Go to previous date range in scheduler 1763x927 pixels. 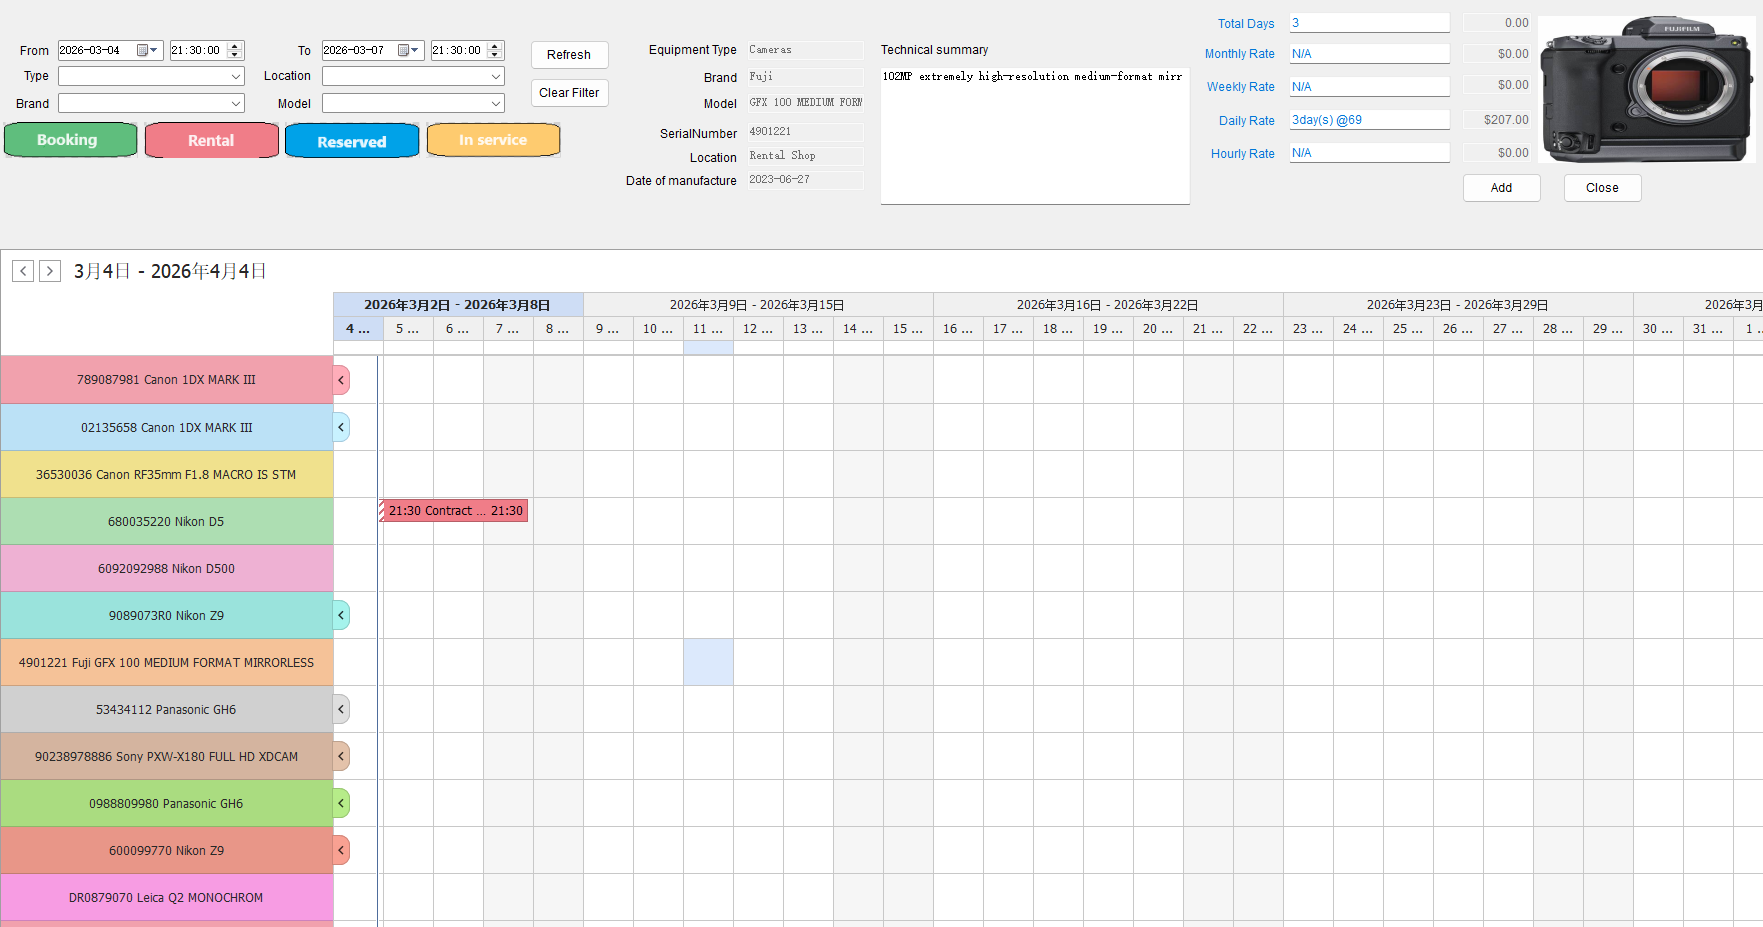tap(23, 271)
